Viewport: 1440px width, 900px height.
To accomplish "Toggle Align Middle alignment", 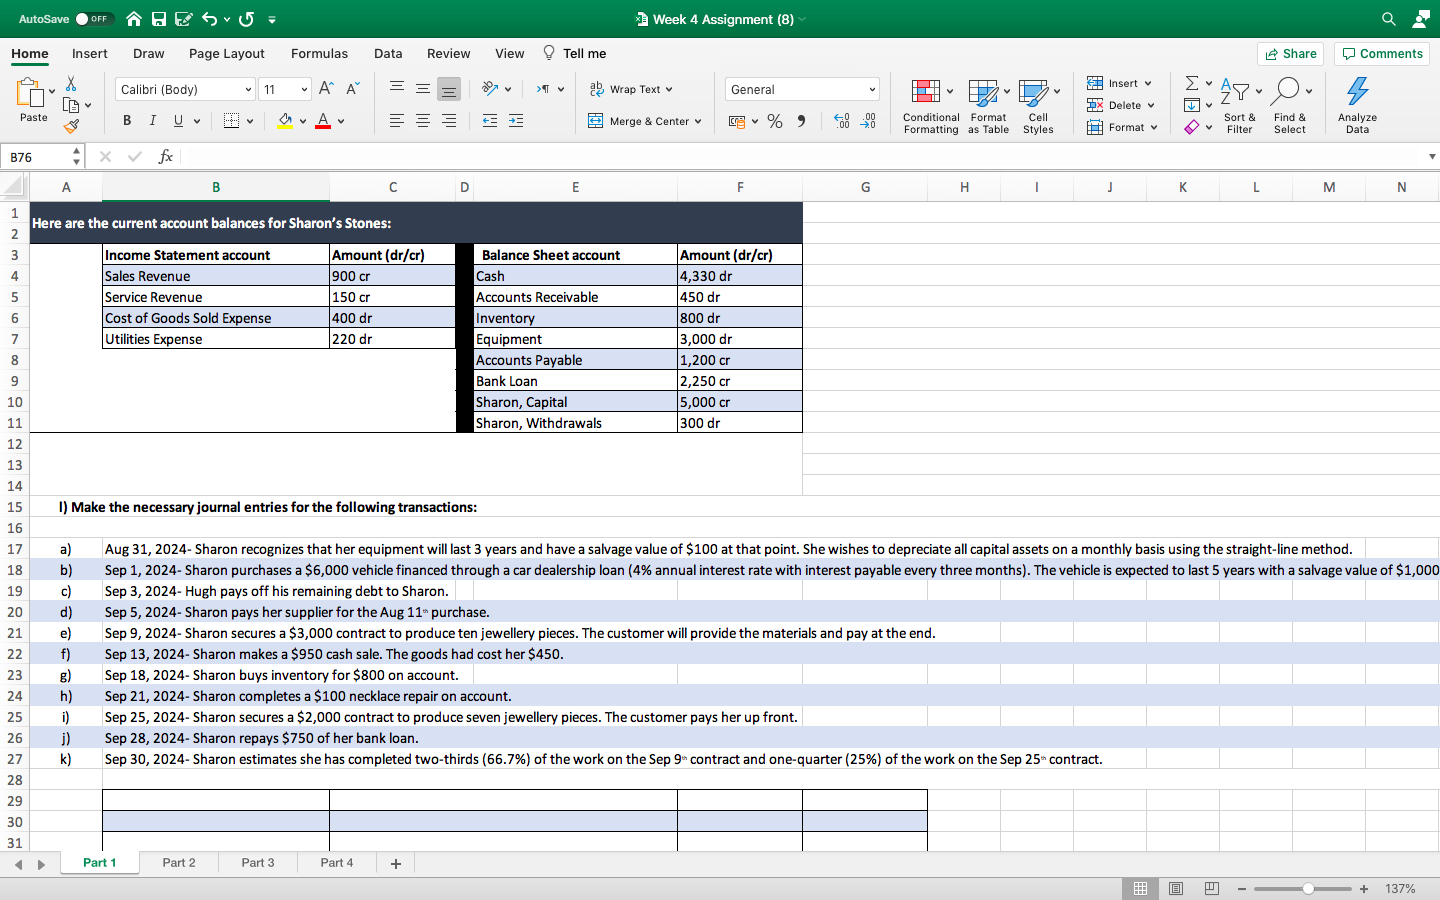I will (423, 89).
